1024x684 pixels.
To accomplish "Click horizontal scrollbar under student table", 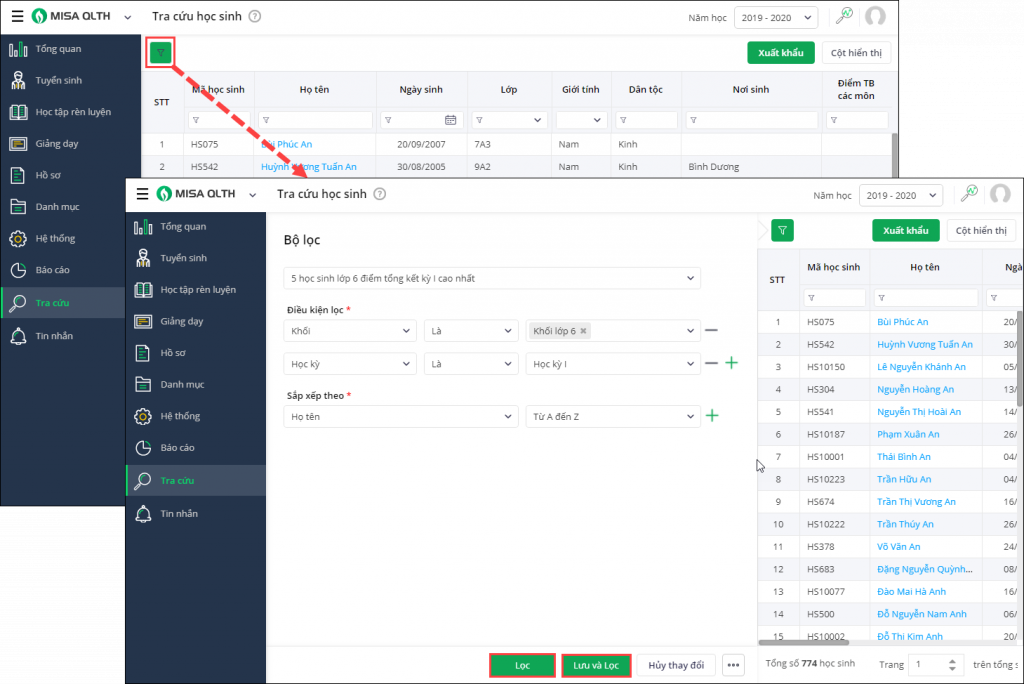I will pos(803,642).
